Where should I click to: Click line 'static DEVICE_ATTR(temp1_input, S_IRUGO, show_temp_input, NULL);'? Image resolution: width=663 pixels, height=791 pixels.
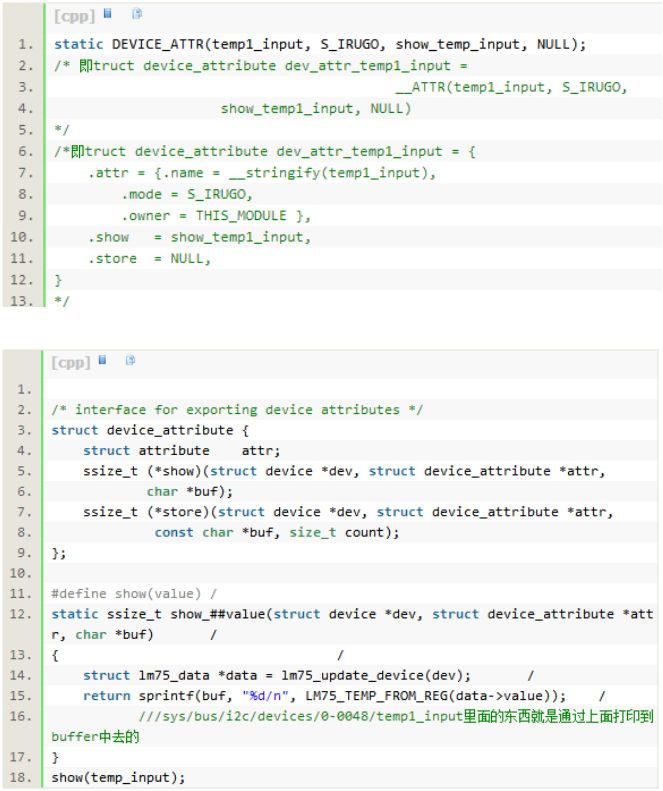tap(320, 44)
